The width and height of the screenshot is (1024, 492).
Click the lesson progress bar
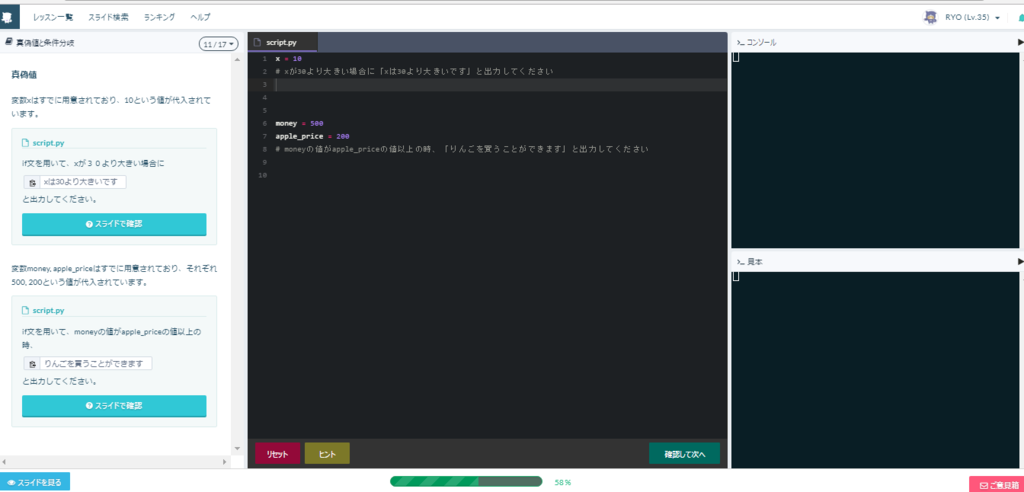(466, 482)
